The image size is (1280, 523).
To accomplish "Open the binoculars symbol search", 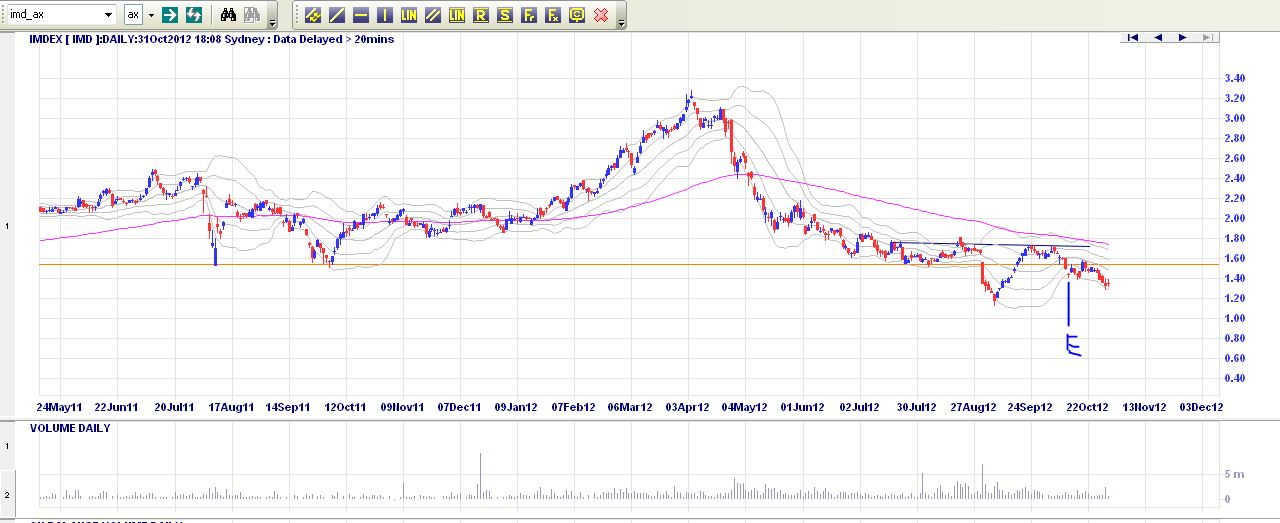I will point(228,15).
